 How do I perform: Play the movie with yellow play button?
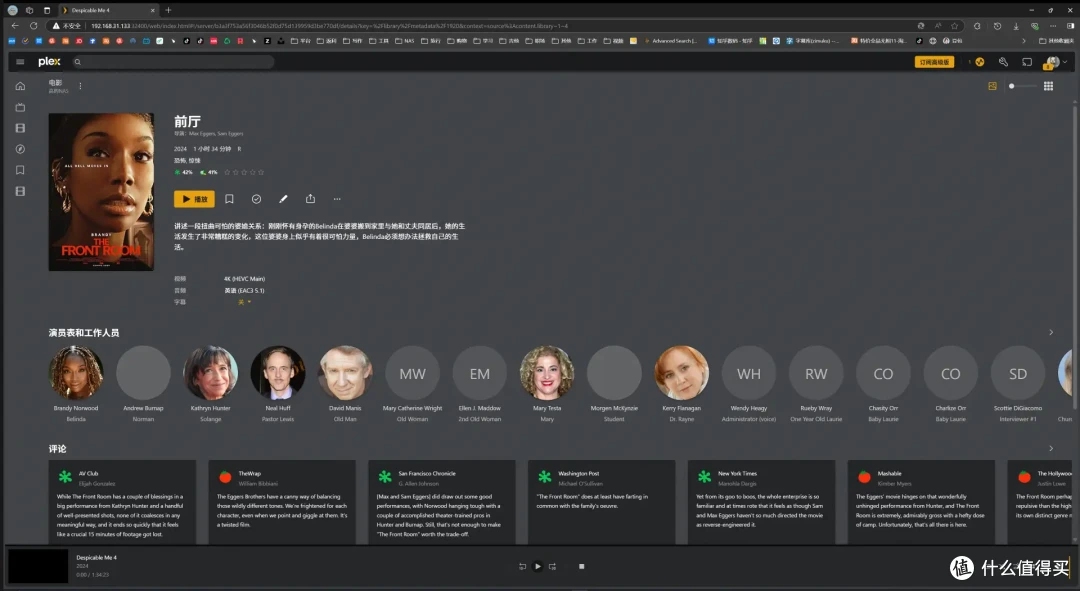click(x=194, y=199)
